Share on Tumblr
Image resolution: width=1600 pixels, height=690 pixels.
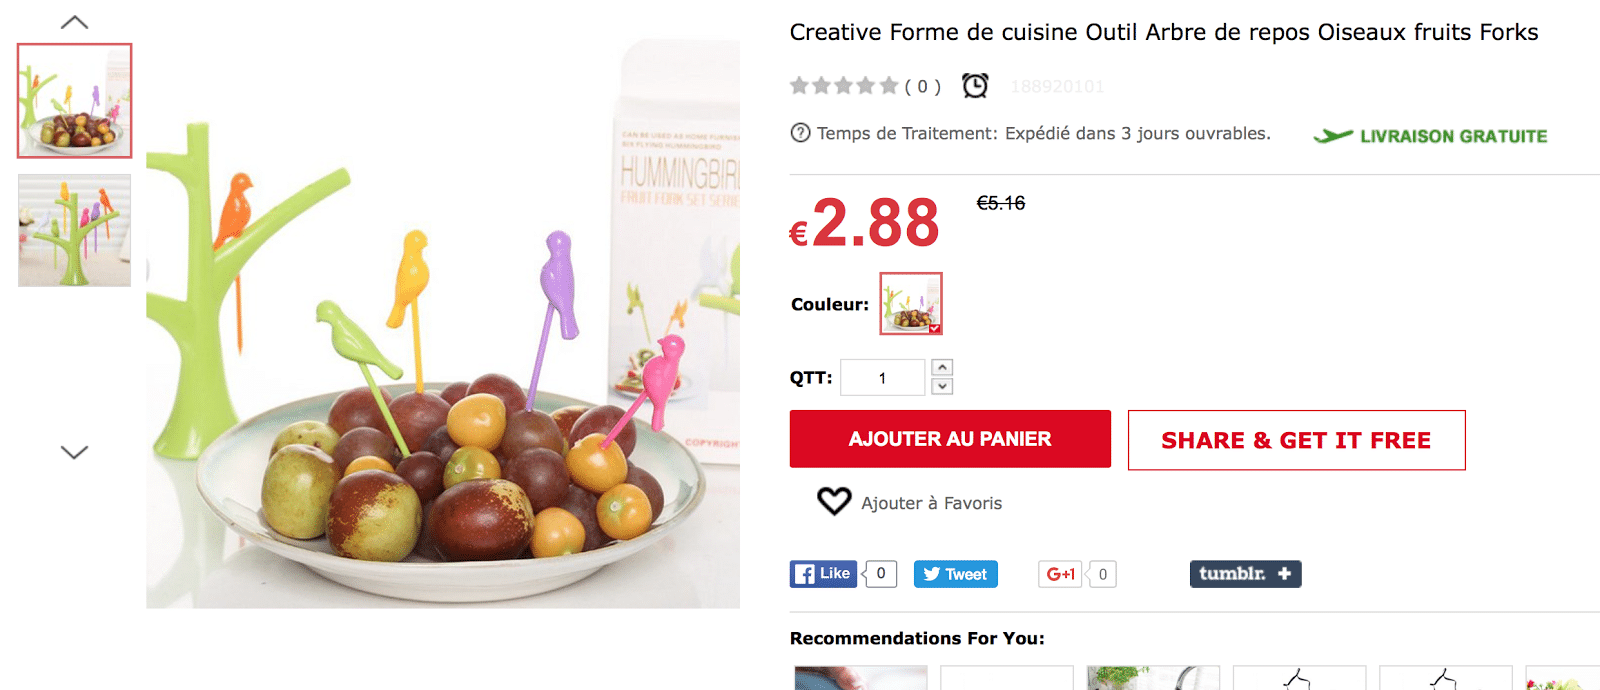(1245, 574)
